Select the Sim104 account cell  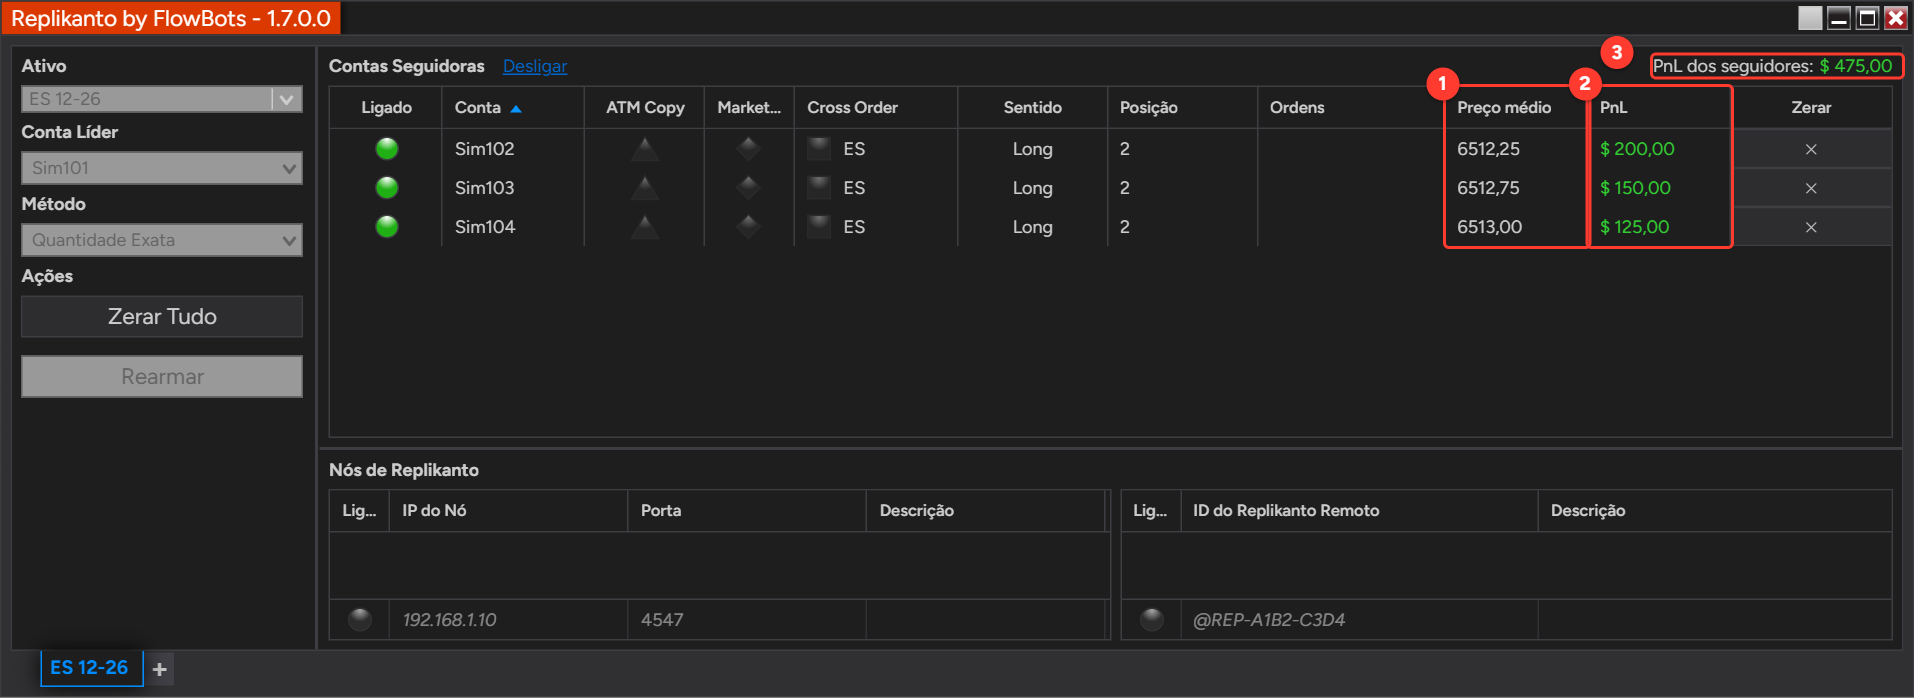click(x=513, y=227)
